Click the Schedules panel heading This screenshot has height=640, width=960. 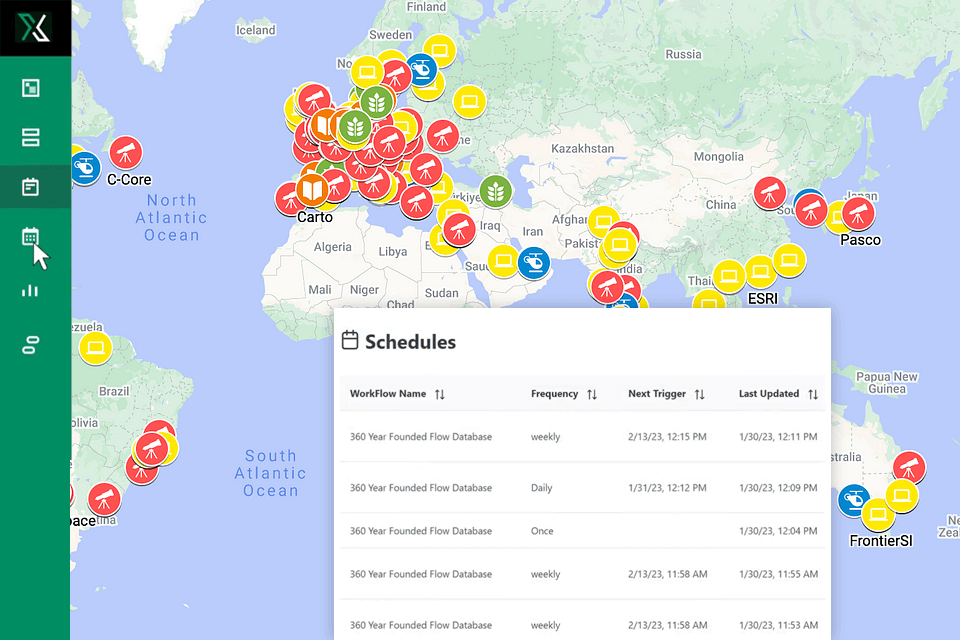click(410, 342)
